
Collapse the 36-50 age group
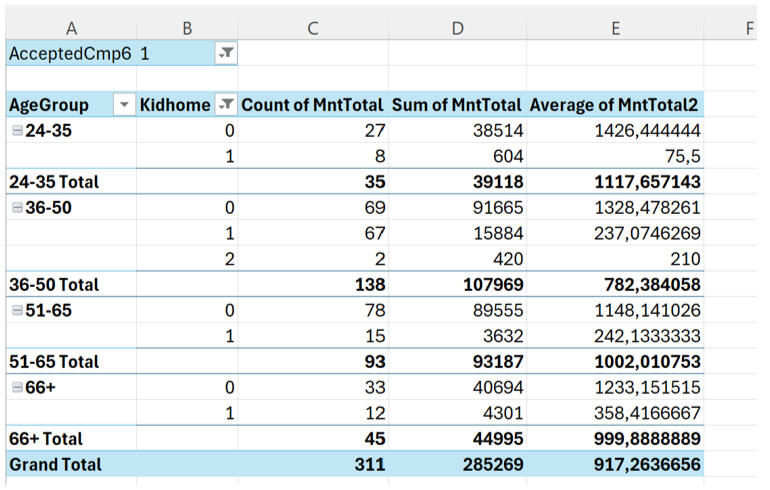[16, 207]
